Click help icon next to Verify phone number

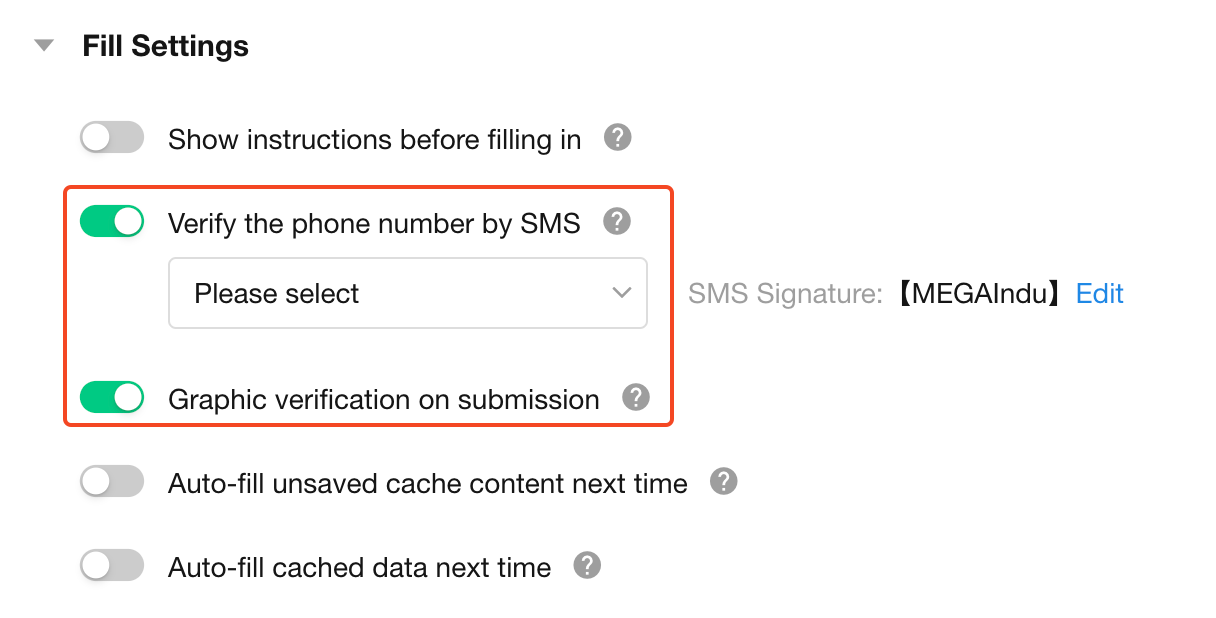tap(618, 222)
